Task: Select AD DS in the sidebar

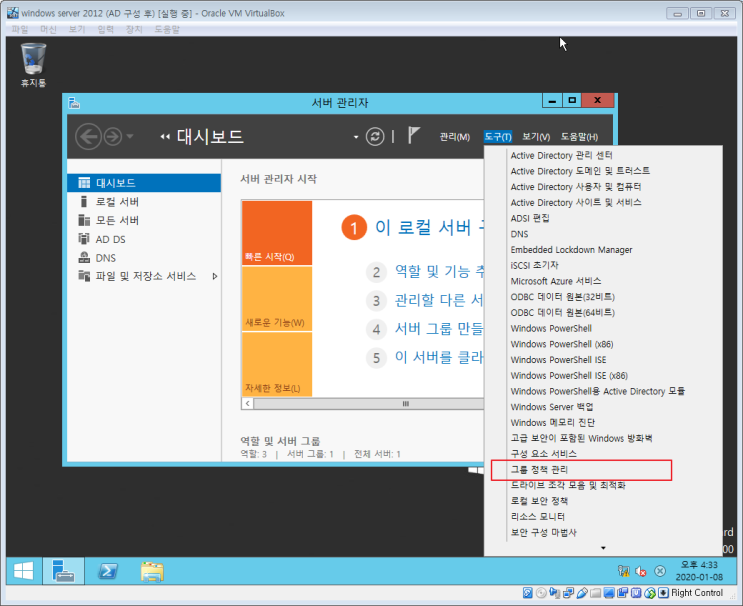Action: pos(144,239)
